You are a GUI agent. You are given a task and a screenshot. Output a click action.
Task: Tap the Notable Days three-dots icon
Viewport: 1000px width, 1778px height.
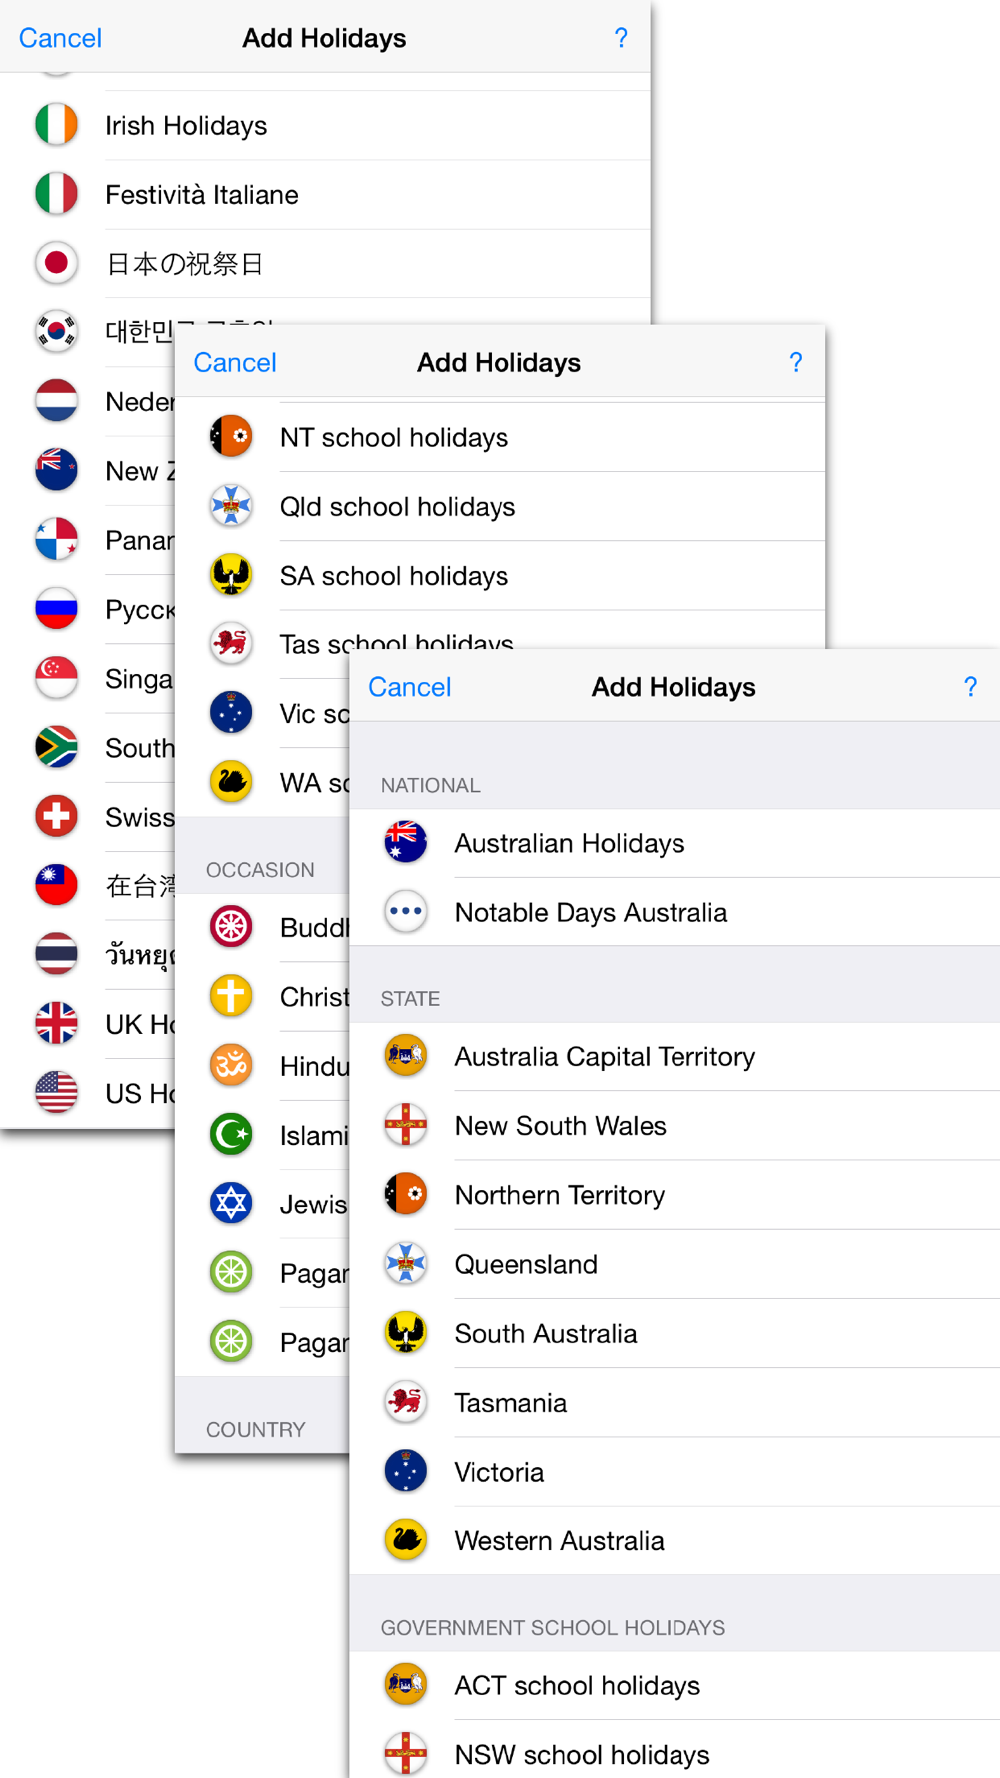click(406, 911)
